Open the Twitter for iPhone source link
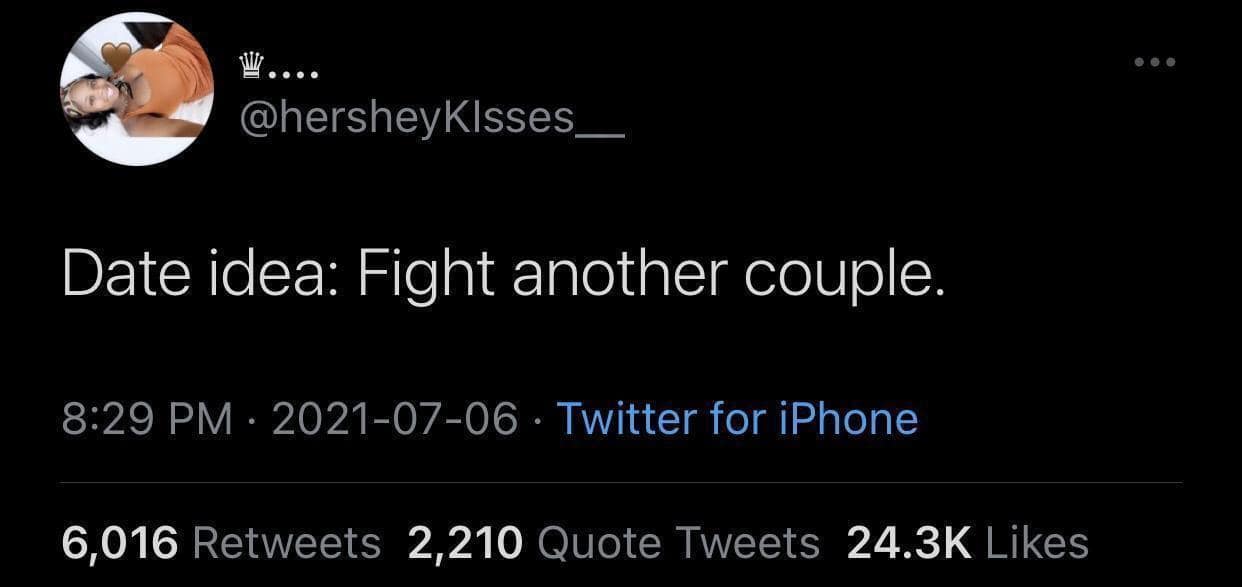This screenshot has height=587, width=1242. coord(736,418)
